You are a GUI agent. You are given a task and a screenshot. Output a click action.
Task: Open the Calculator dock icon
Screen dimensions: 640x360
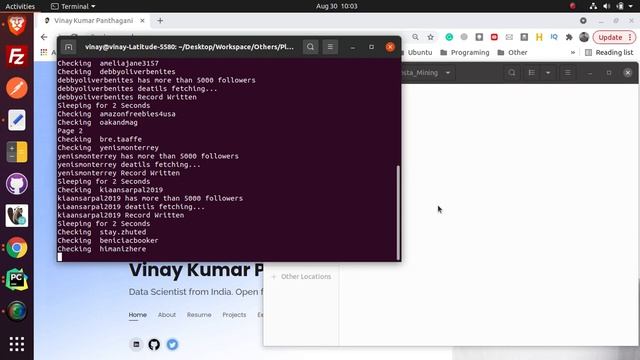click(x=17, y=152)
